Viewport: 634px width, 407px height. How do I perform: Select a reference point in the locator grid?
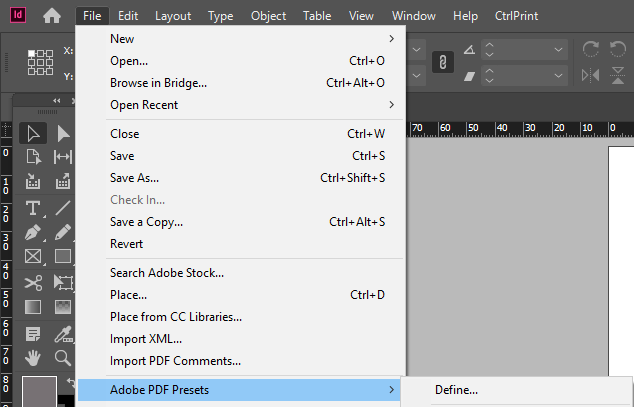(40, 62)
